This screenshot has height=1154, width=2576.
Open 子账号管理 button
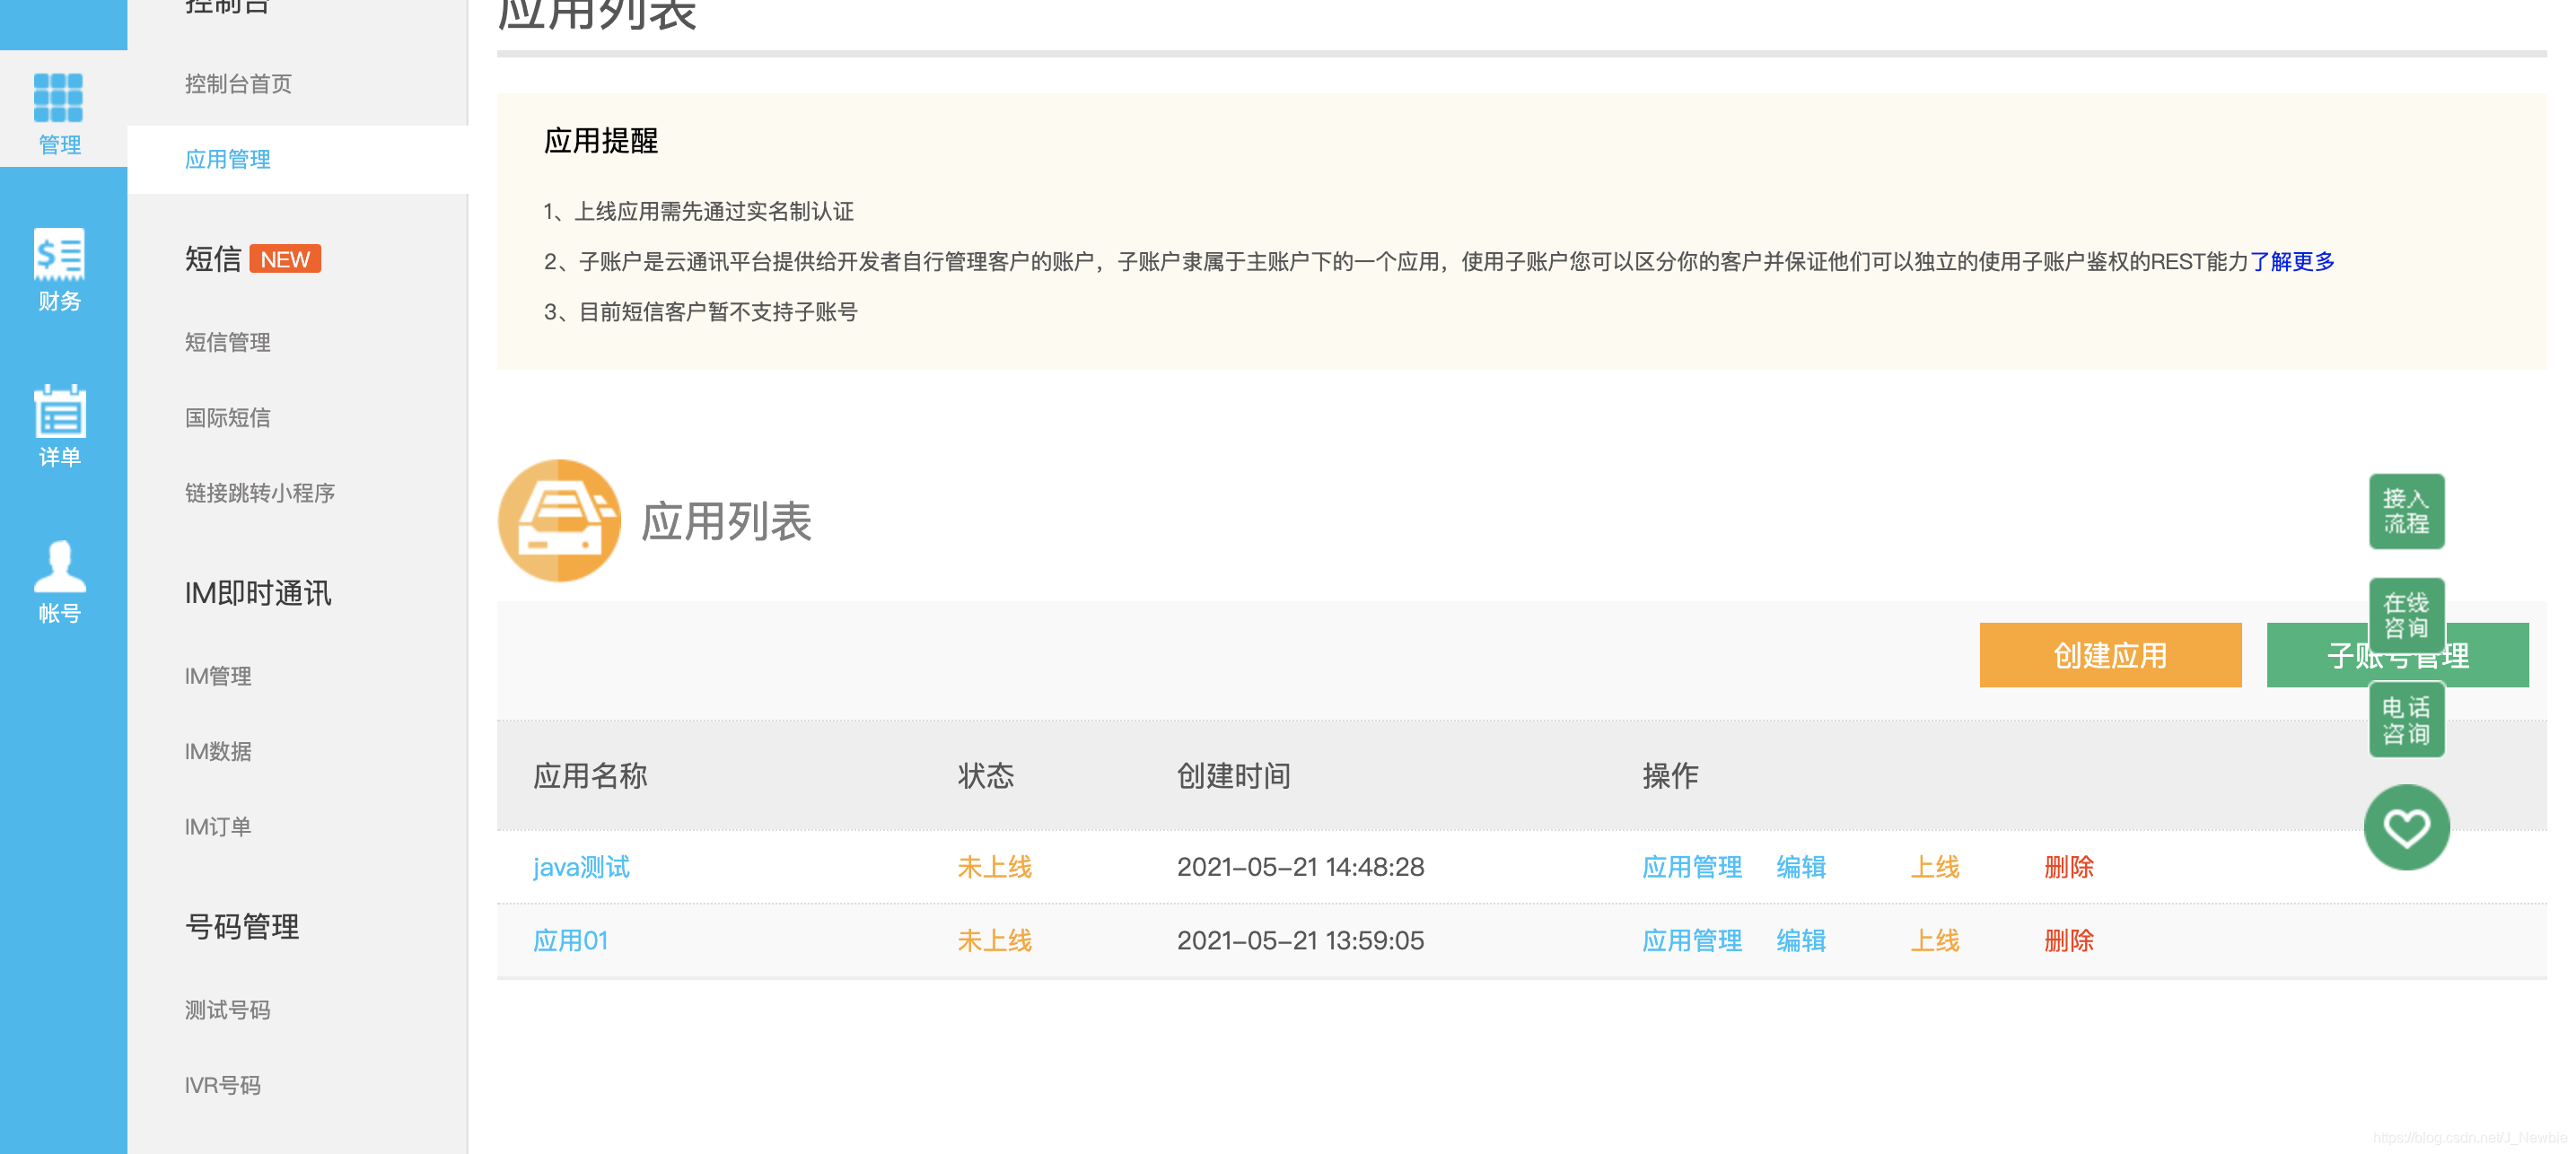[x=2397, y=655]
